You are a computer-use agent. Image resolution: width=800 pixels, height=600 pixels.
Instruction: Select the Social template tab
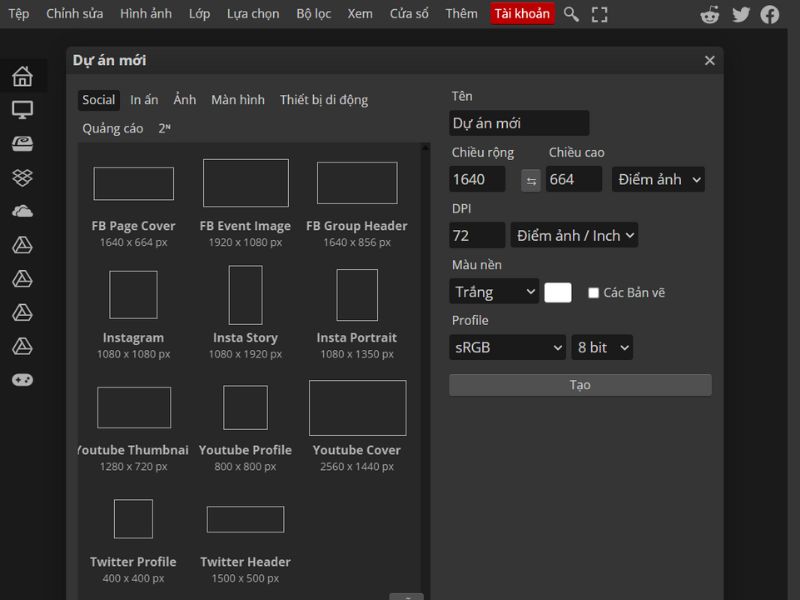coord(98,100)
